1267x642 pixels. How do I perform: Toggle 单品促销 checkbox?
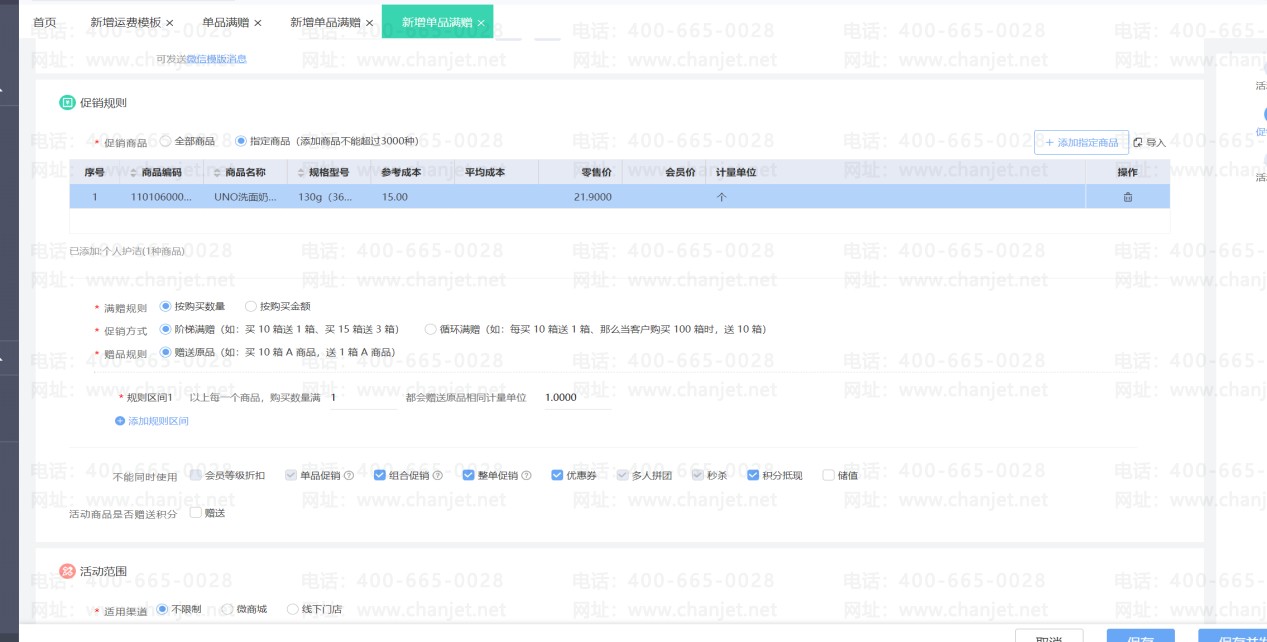click(x=291, y=475)
